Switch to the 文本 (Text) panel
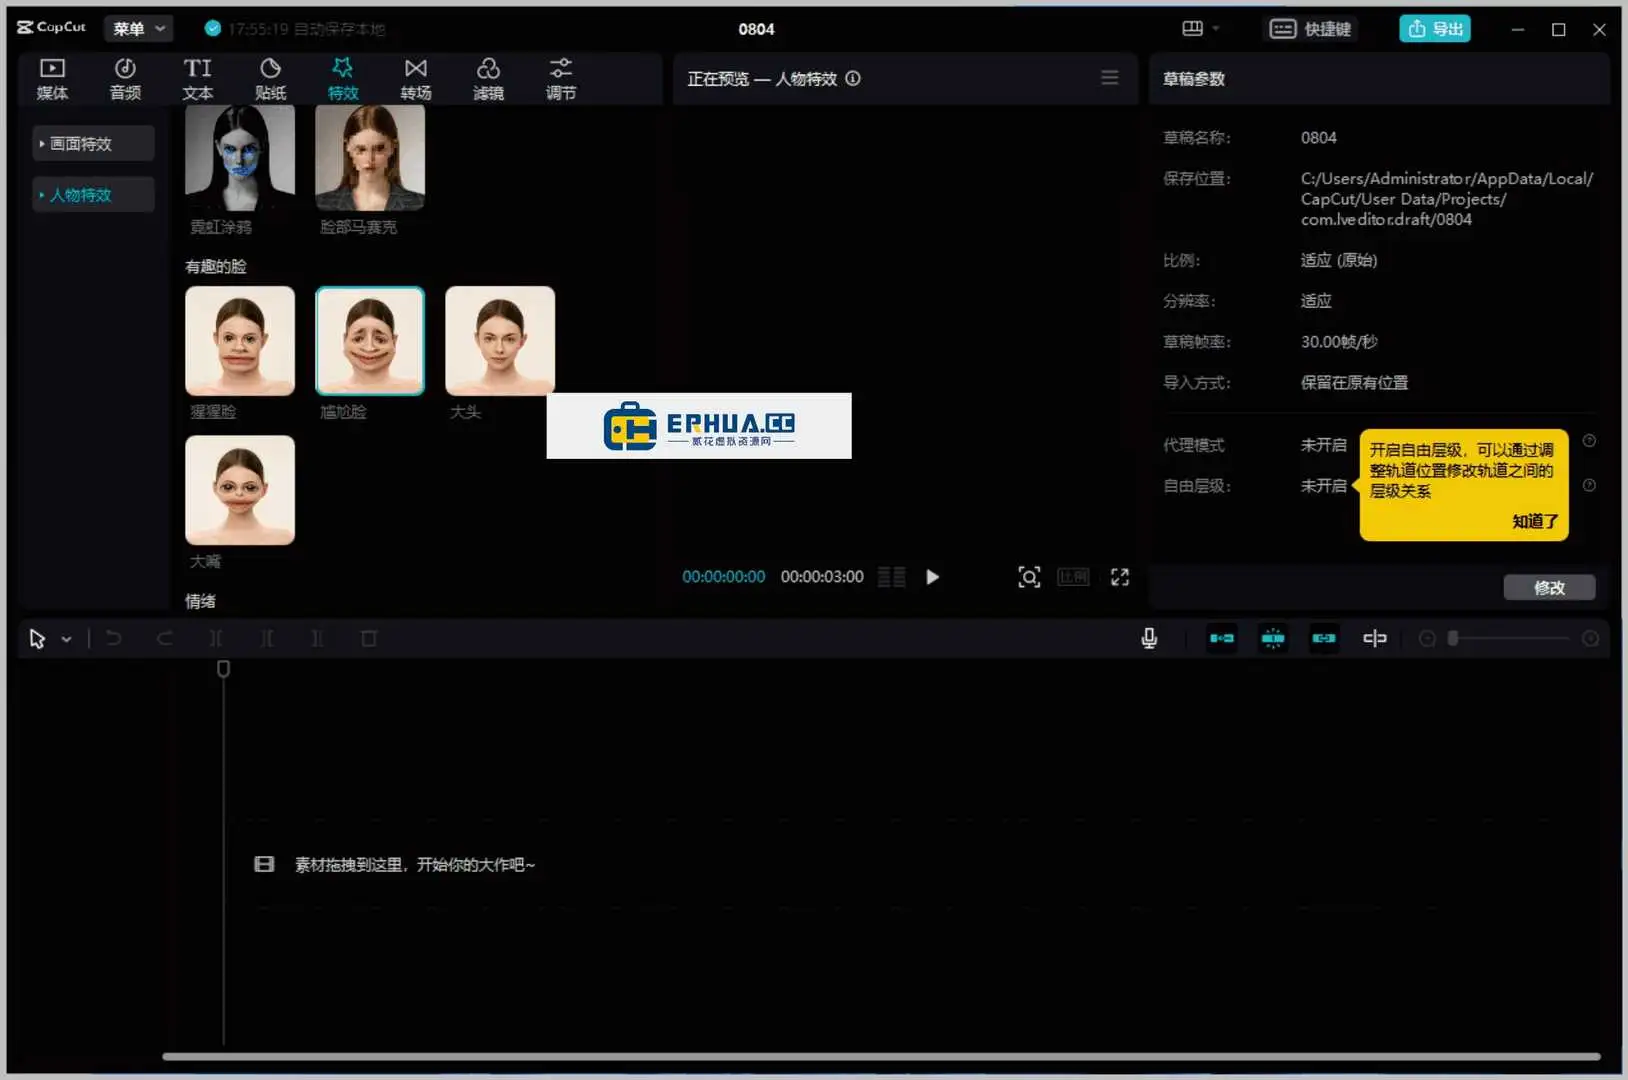The height and width of the screenshot is (1080, 1628). (x=196, y=78)
